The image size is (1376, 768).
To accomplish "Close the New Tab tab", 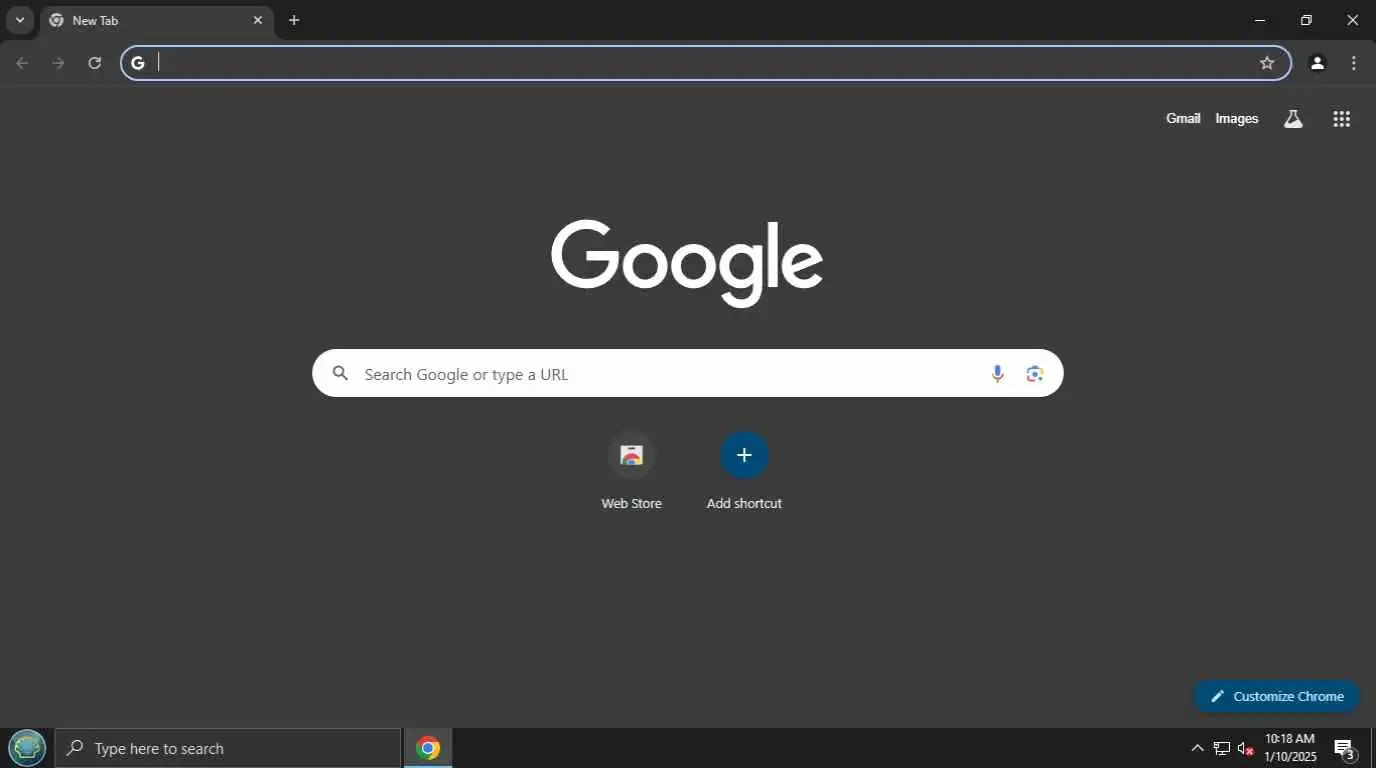I will tap(258, 20).
